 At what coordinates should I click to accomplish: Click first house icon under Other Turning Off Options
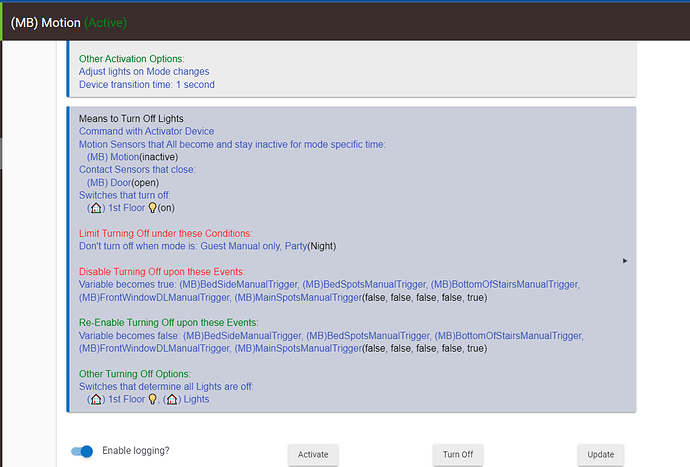pyautogui.click(x=96, y=399)
